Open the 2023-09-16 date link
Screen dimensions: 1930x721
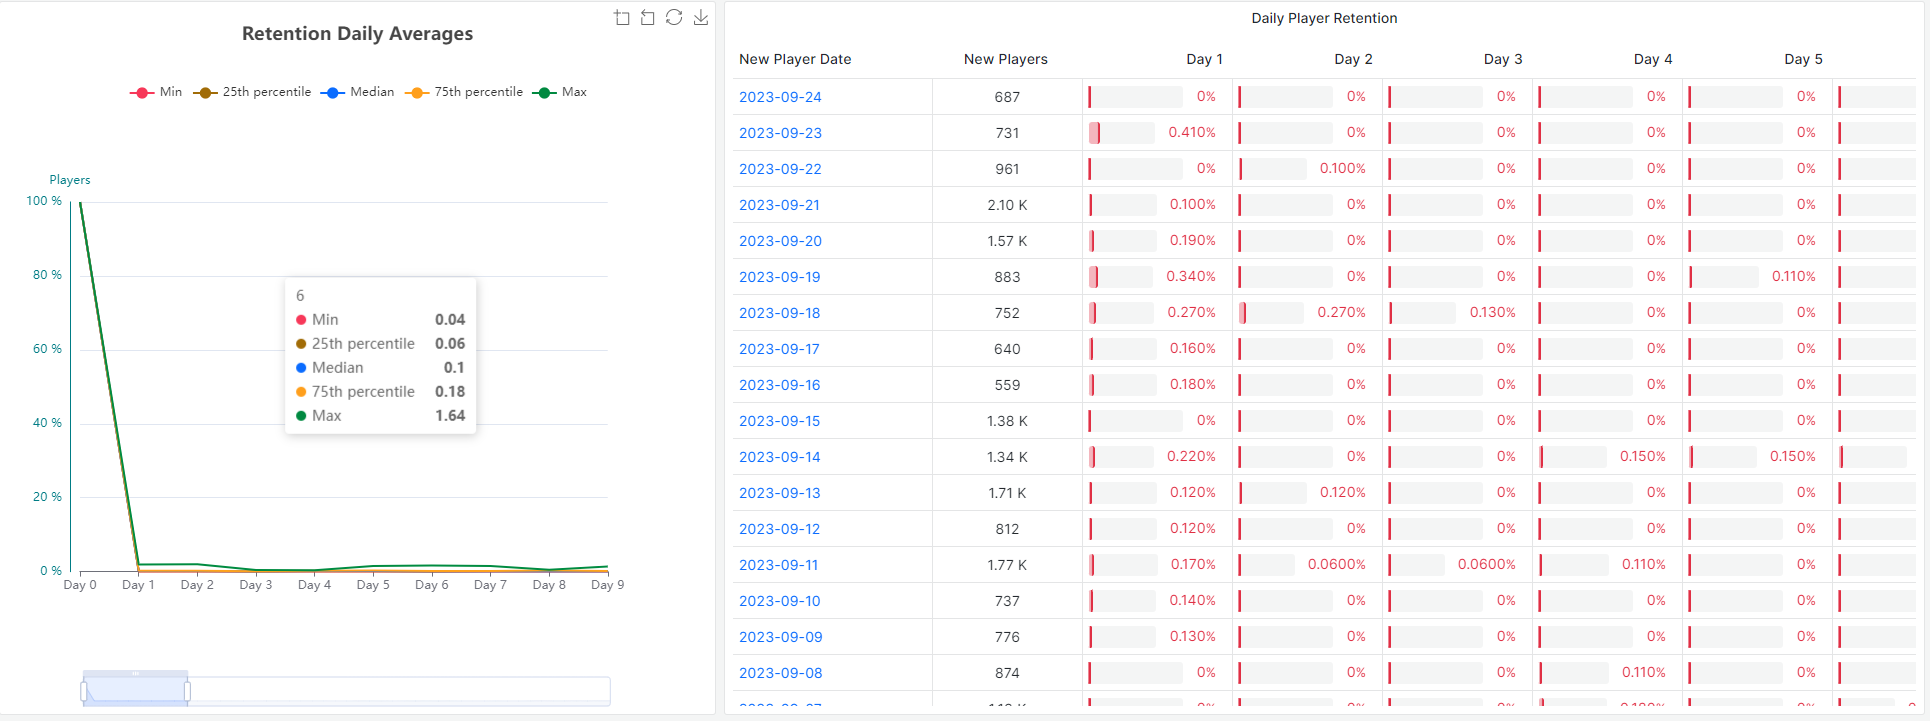(779, 385)
